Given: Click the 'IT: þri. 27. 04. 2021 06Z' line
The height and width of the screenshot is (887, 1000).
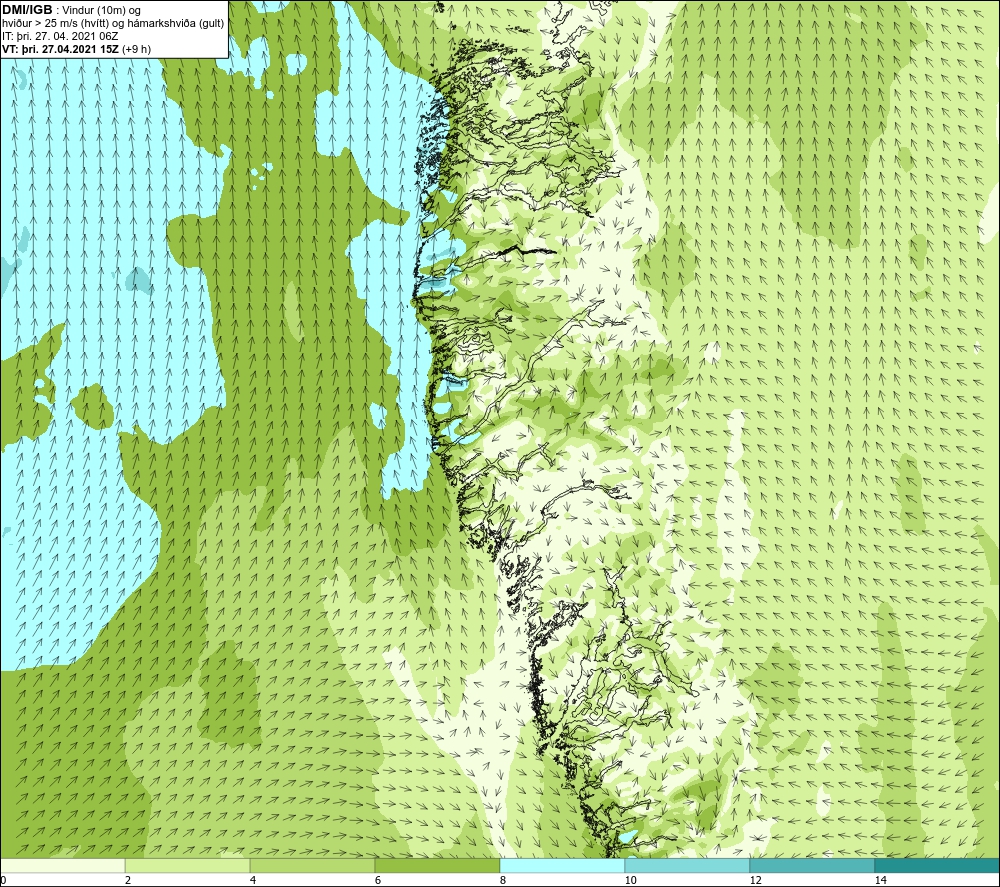Looking at the screenshot, I should [60, 36].
